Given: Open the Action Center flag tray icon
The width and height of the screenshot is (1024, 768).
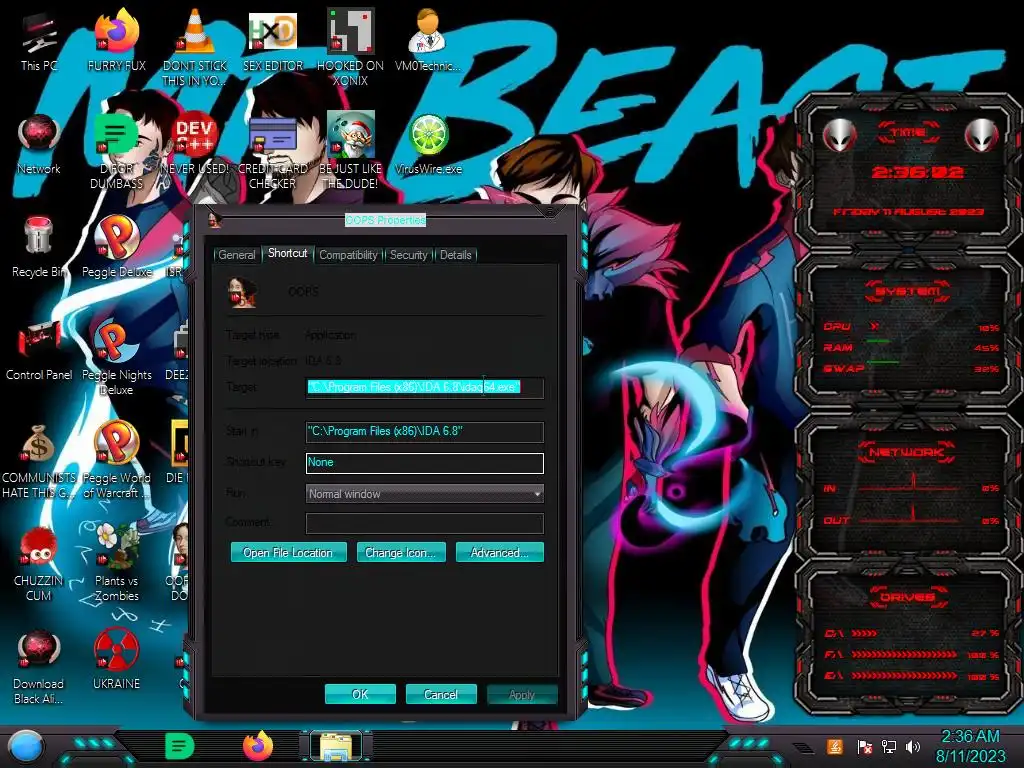Looking at the screenshot, I should [x=864, y=746].
